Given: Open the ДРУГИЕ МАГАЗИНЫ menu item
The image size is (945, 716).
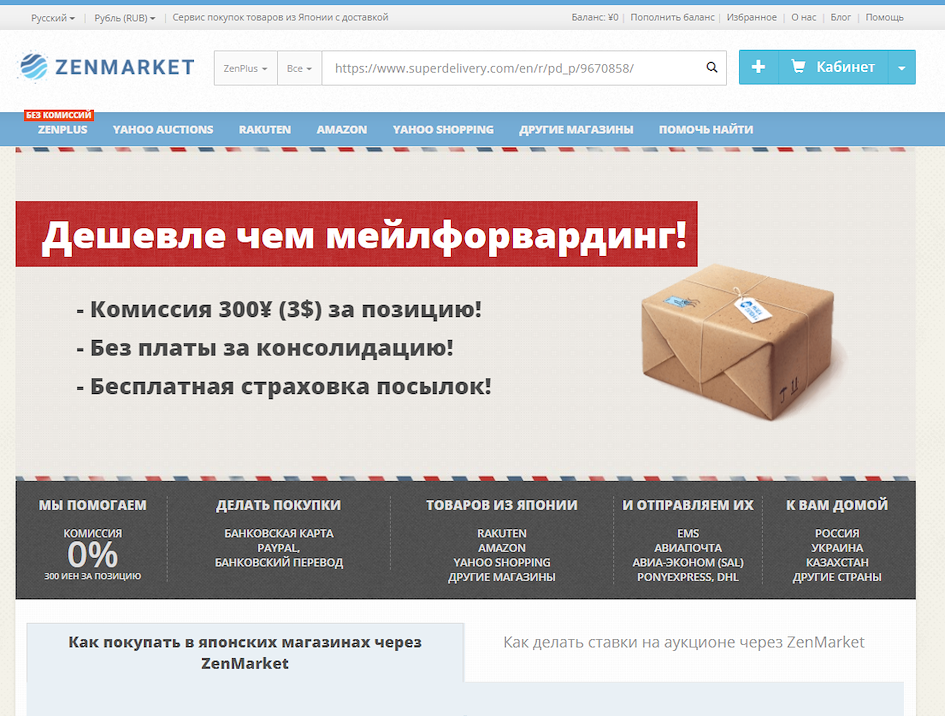Looking at the screenshot, I should [x=576, y=130].
